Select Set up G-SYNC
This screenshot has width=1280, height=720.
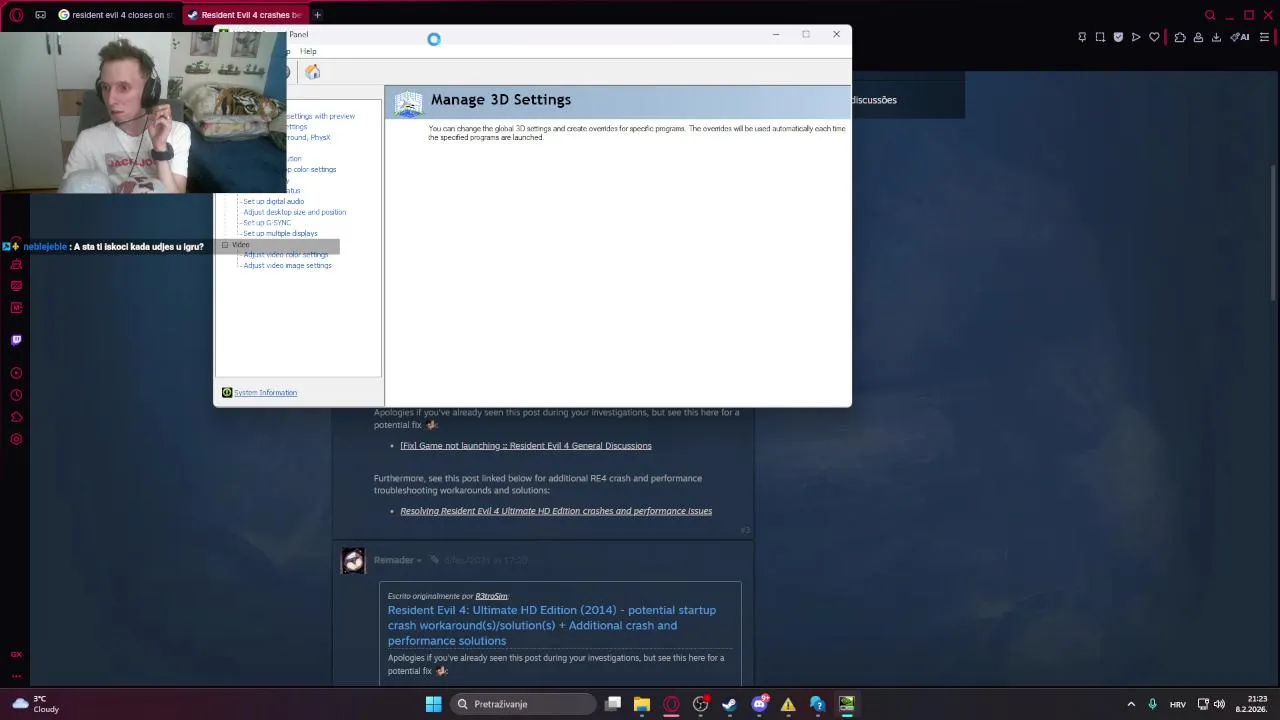[267, 223]
